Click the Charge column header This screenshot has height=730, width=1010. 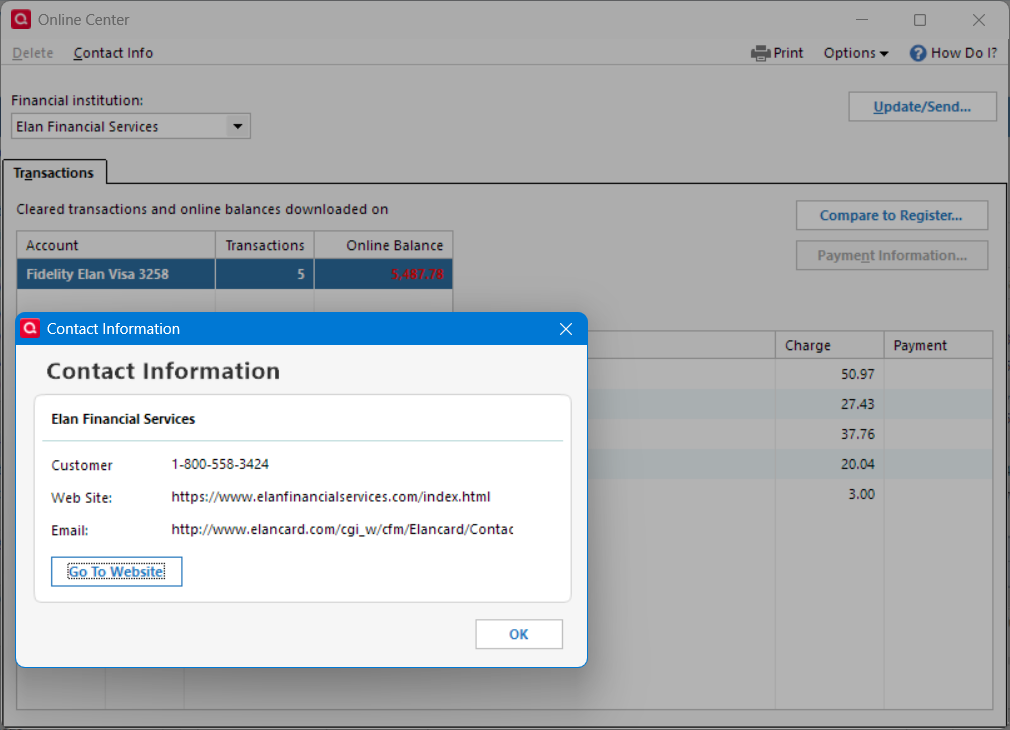(x=829, y=345)
